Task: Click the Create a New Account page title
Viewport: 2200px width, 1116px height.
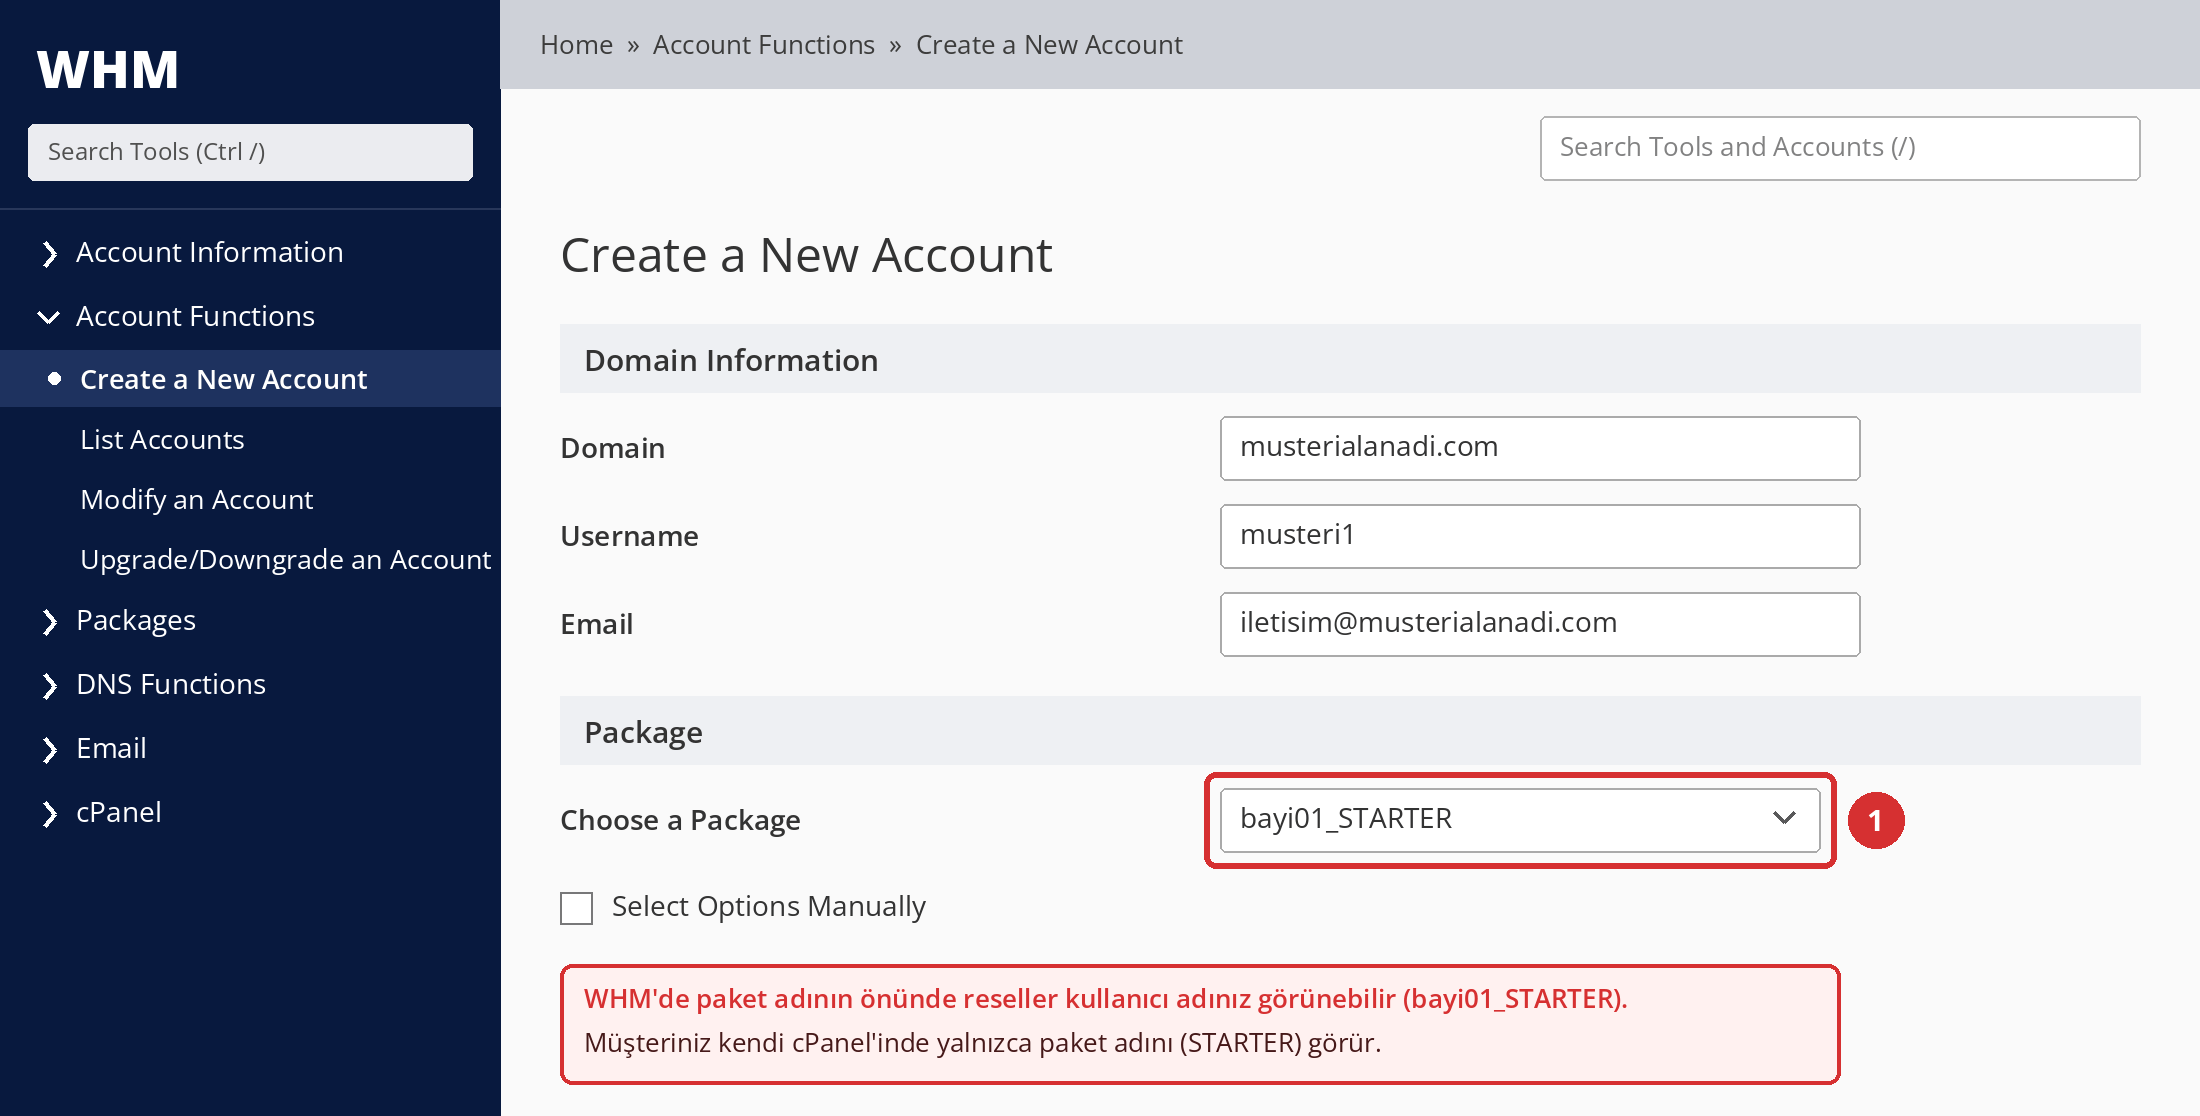Action: click(806, 255)
